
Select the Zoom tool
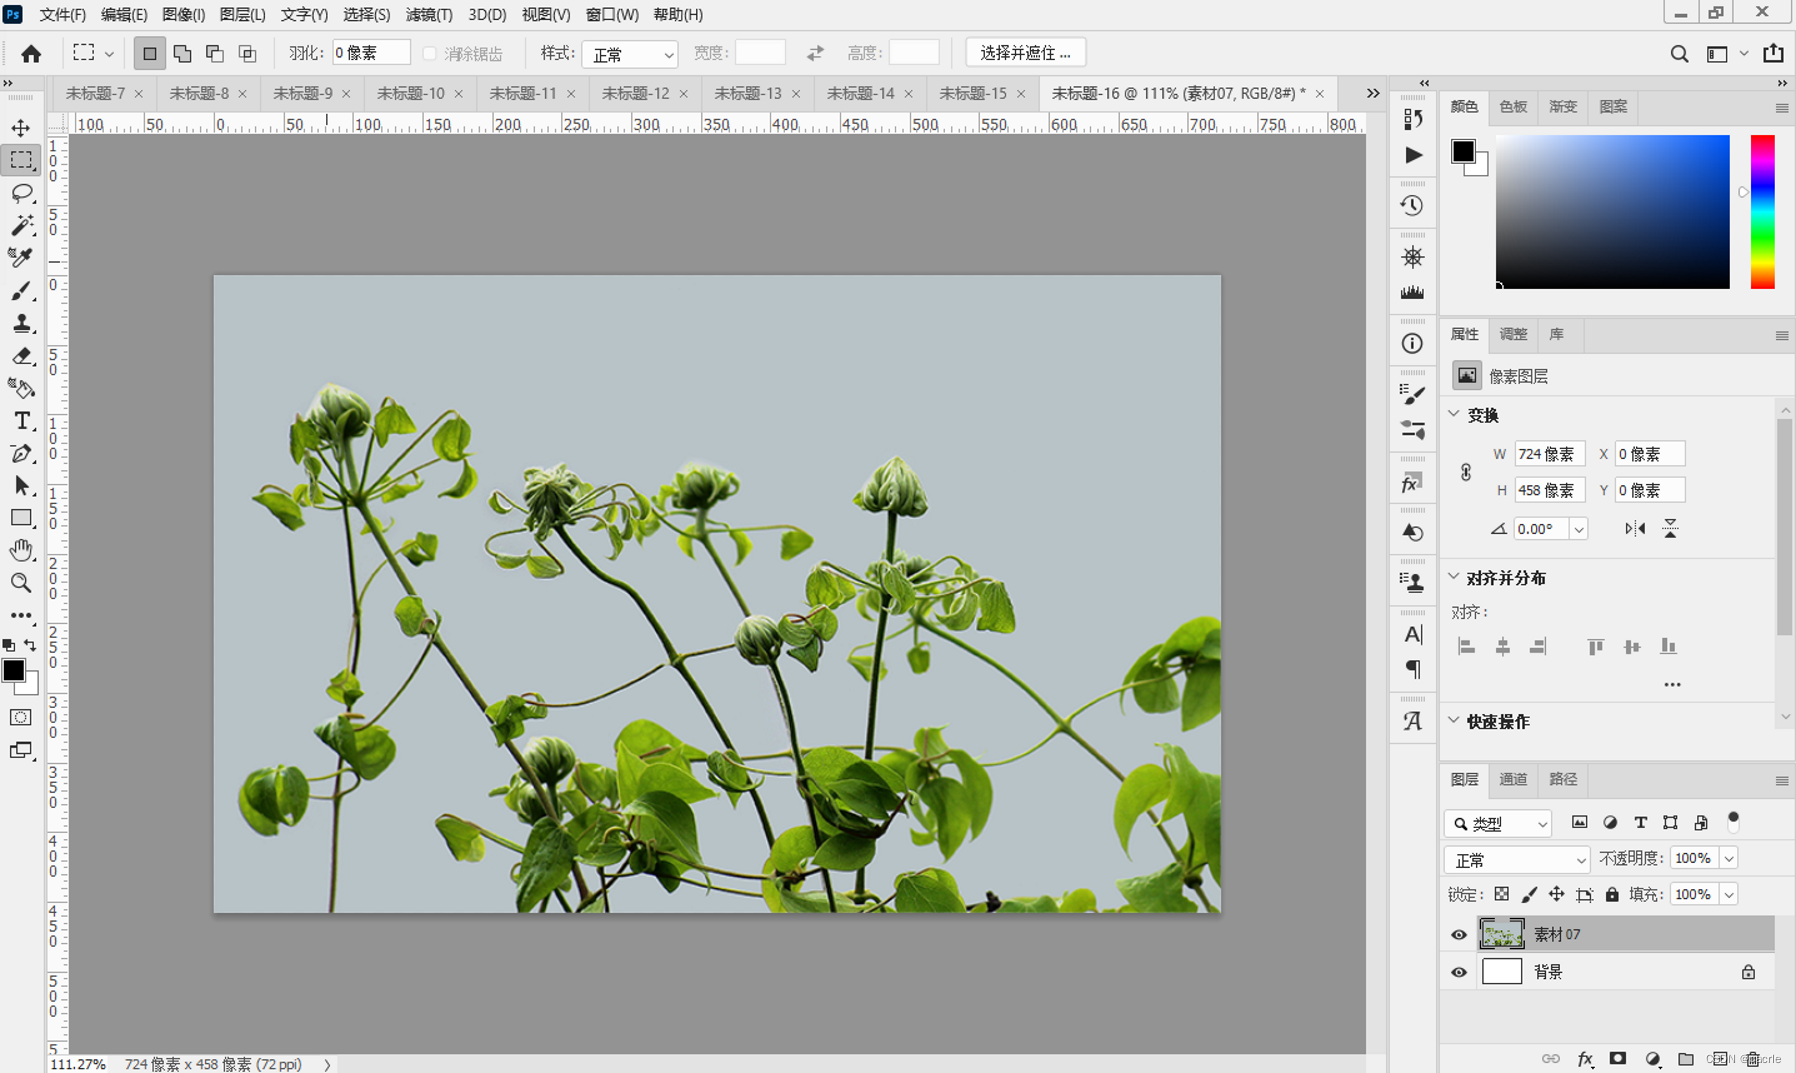point(21,583)
